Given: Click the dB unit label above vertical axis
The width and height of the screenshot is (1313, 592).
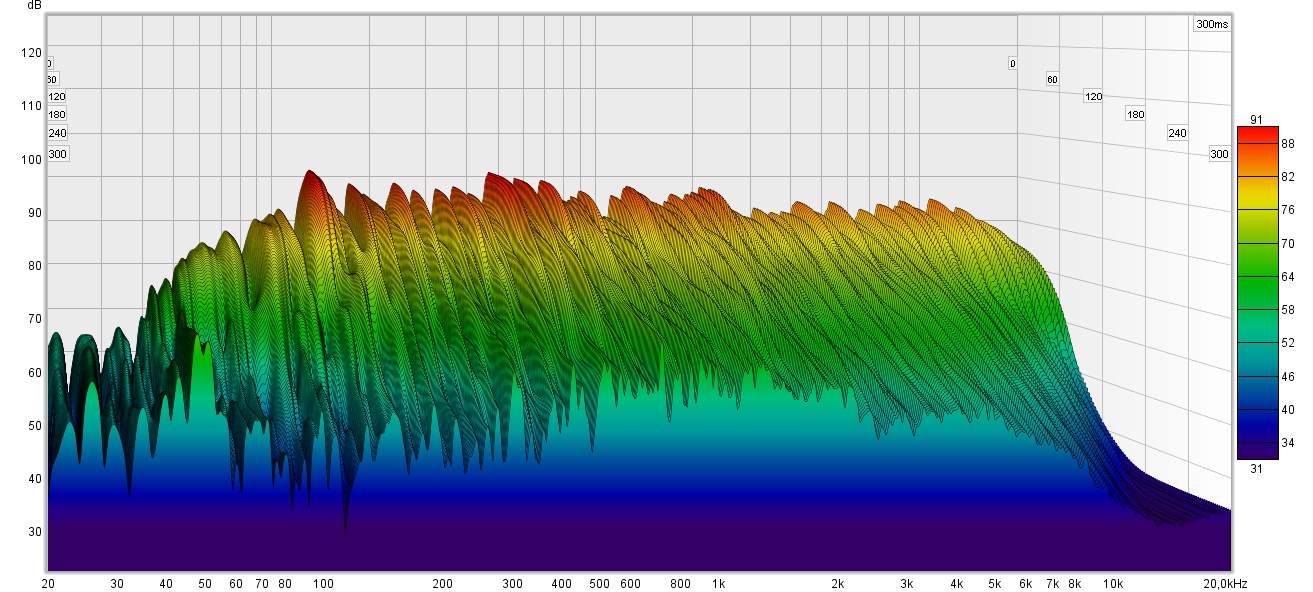Looking at the screenshot, I should (35, 5).
